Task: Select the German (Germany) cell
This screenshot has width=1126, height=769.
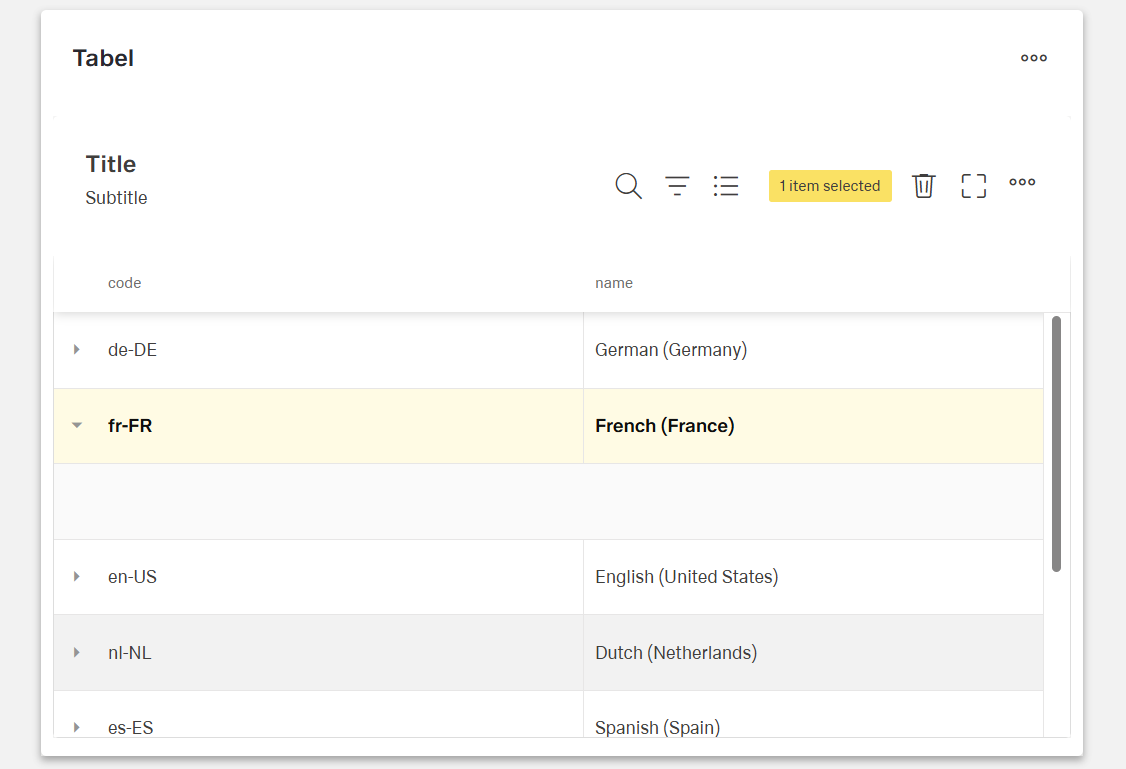Action: point(671,350)
